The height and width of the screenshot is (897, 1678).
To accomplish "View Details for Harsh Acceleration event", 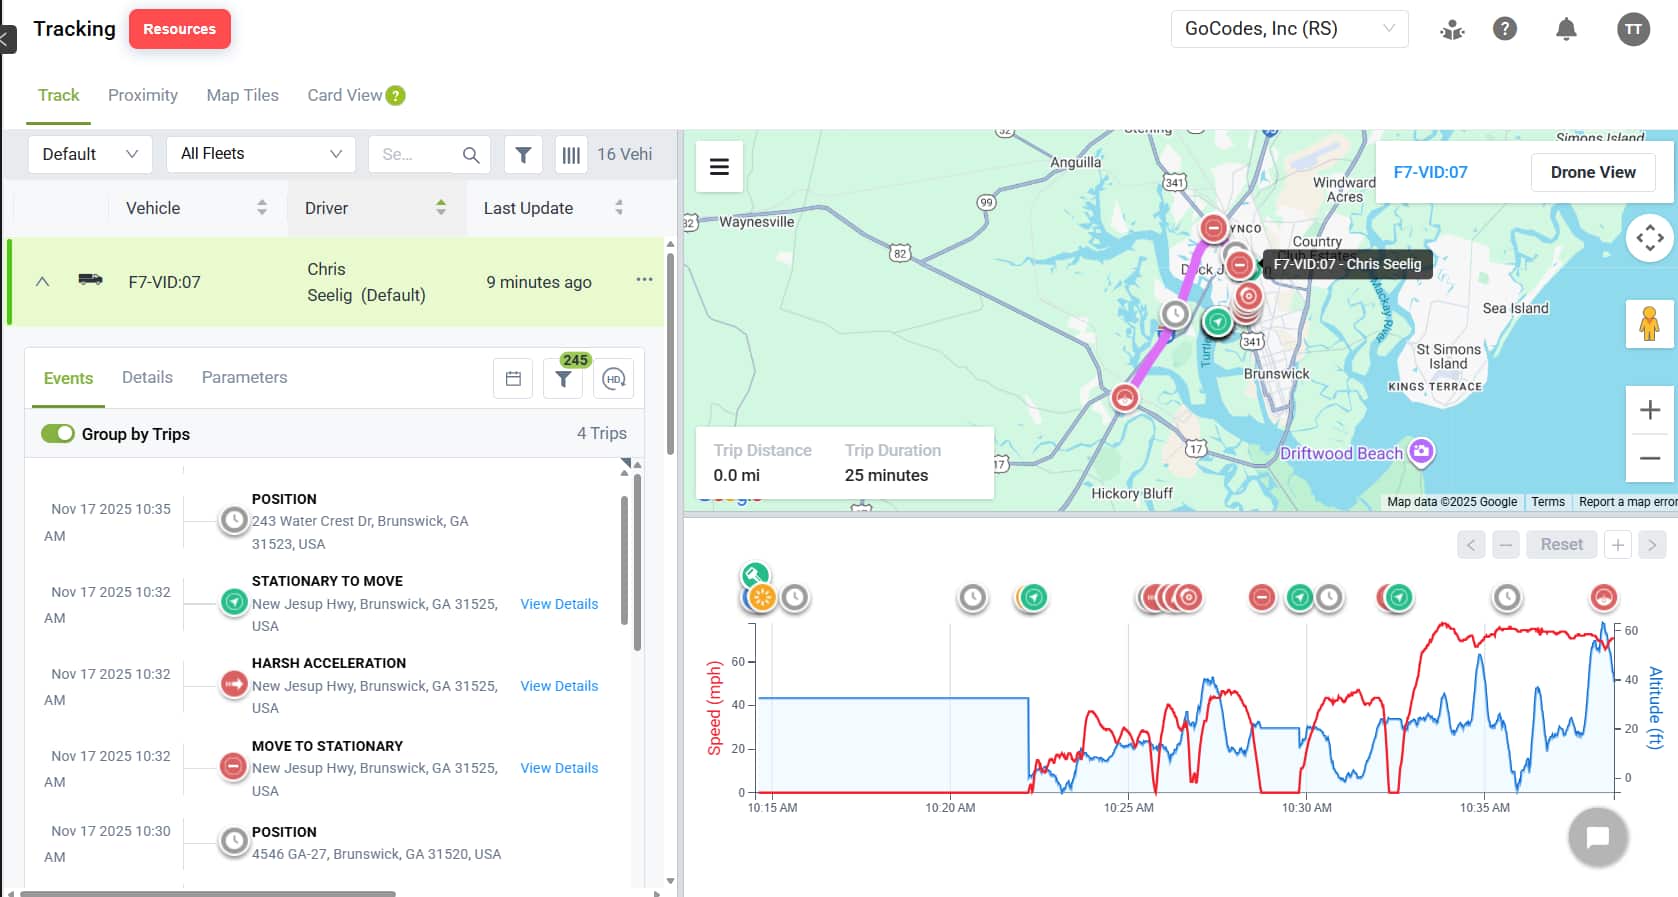I will 559,686.
